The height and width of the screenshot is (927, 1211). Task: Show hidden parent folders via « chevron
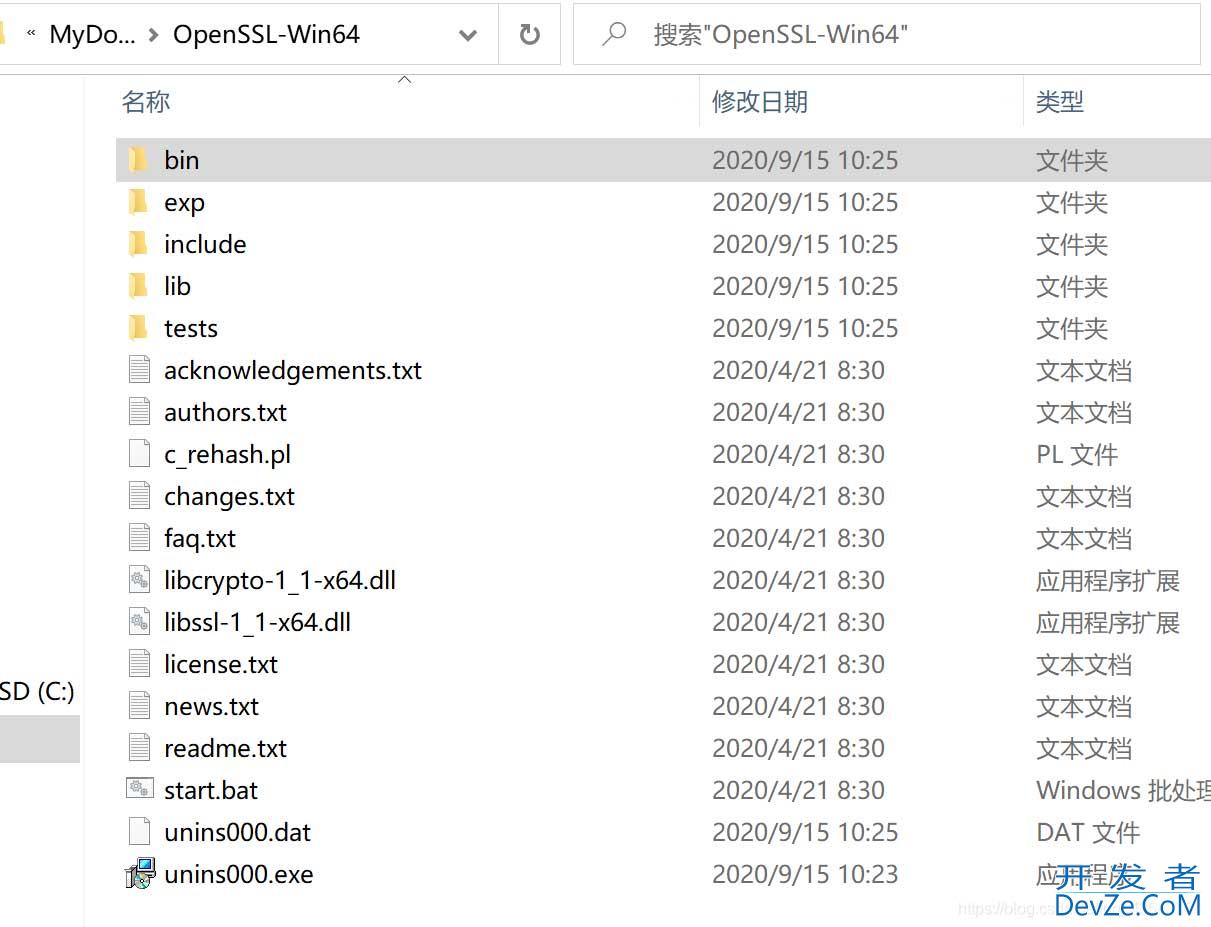[x=30, y=34]
